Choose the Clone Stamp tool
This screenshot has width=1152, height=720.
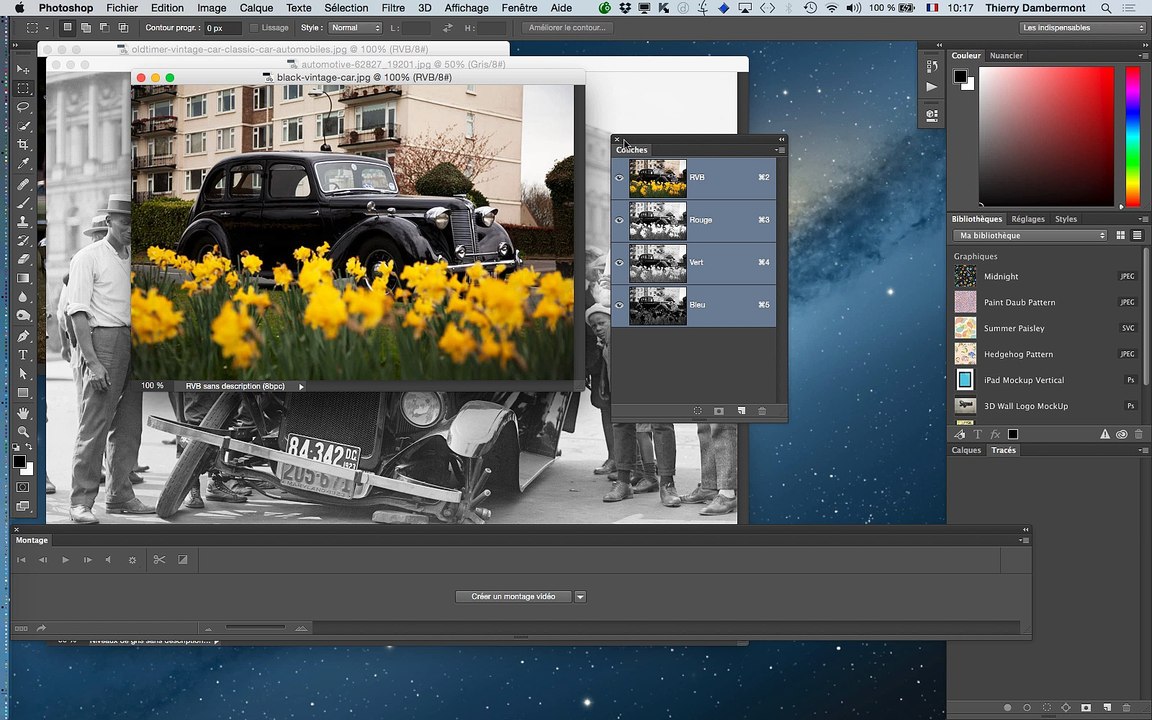pos(23,222)
